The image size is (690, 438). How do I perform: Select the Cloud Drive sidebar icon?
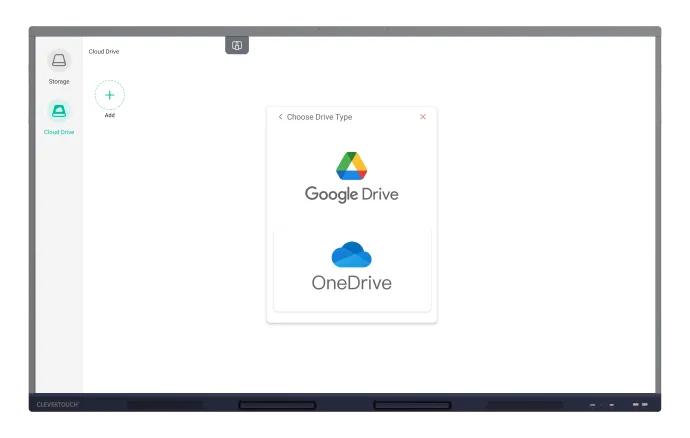pos(59,111)
